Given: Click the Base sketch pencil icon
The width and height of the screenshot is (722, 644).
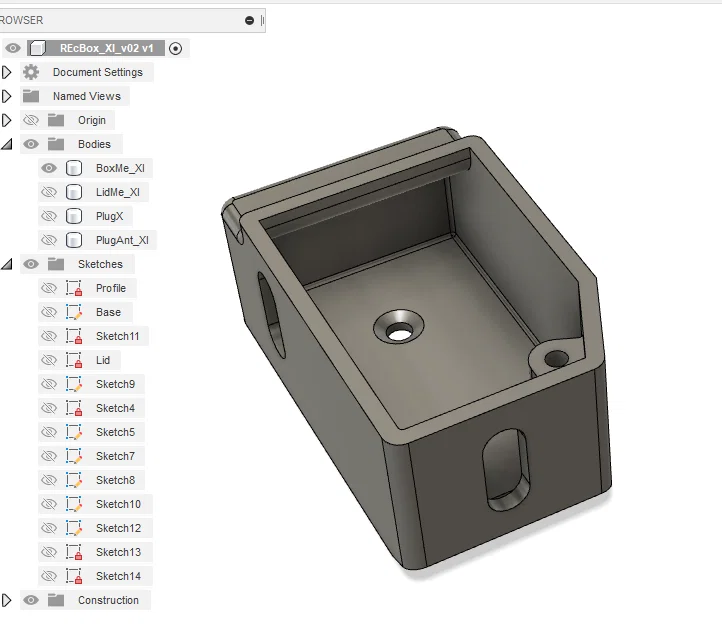Looking at the screenshot, I should (x=74, y=312).
